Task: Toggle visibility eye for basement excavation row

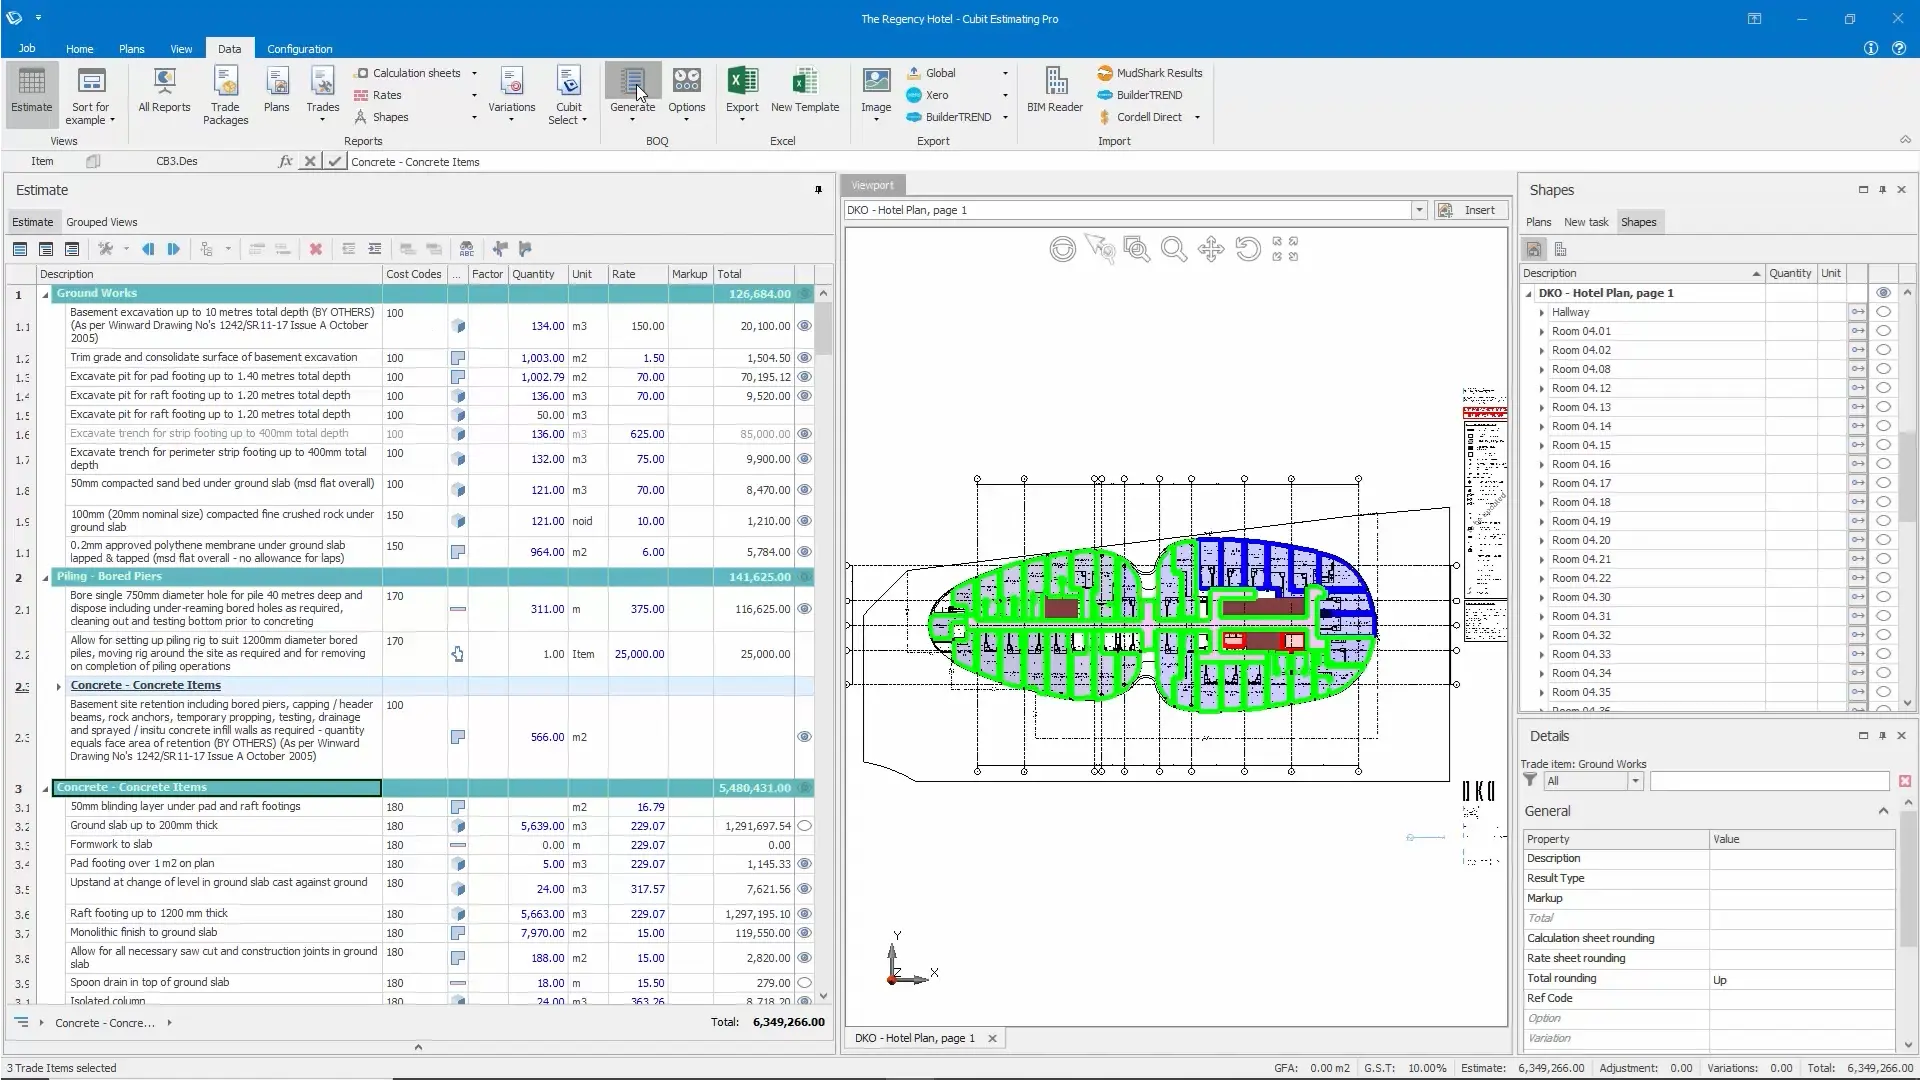Action: click(x=804, y=326)
